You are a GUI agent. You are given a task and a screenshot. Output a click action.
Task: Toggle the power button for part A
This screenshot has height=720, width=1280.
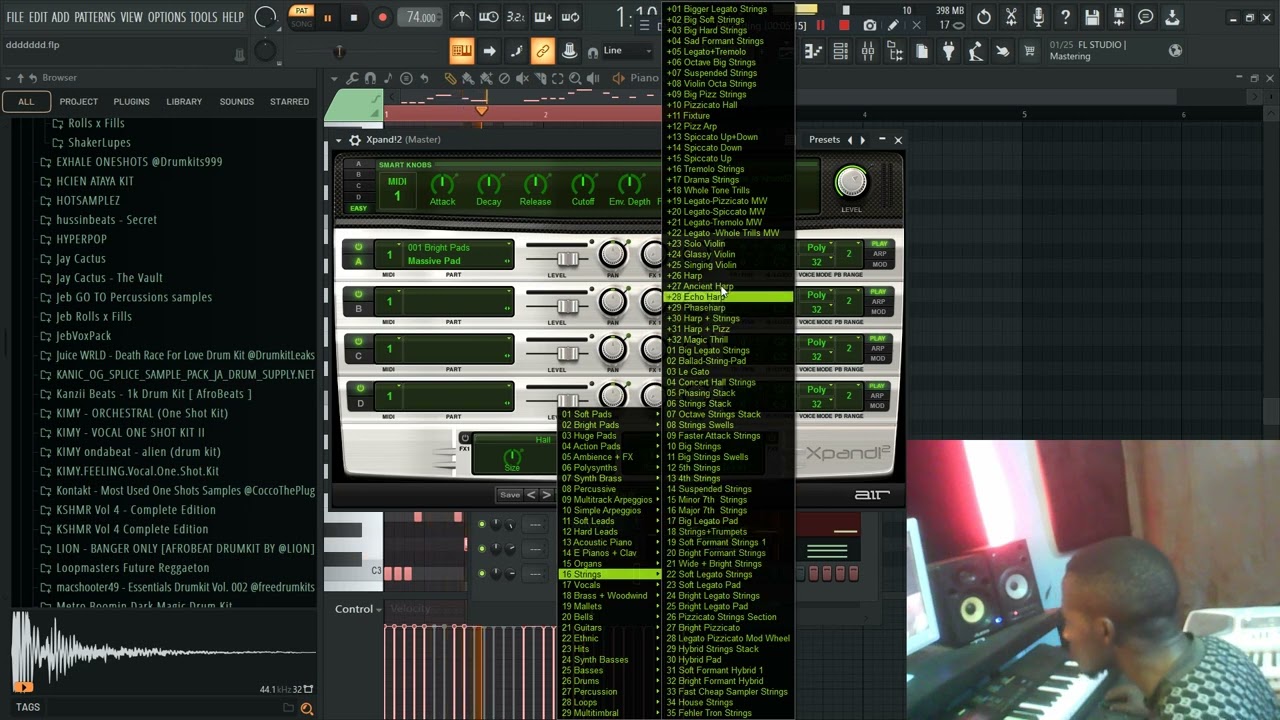click(x=358, y=248)
